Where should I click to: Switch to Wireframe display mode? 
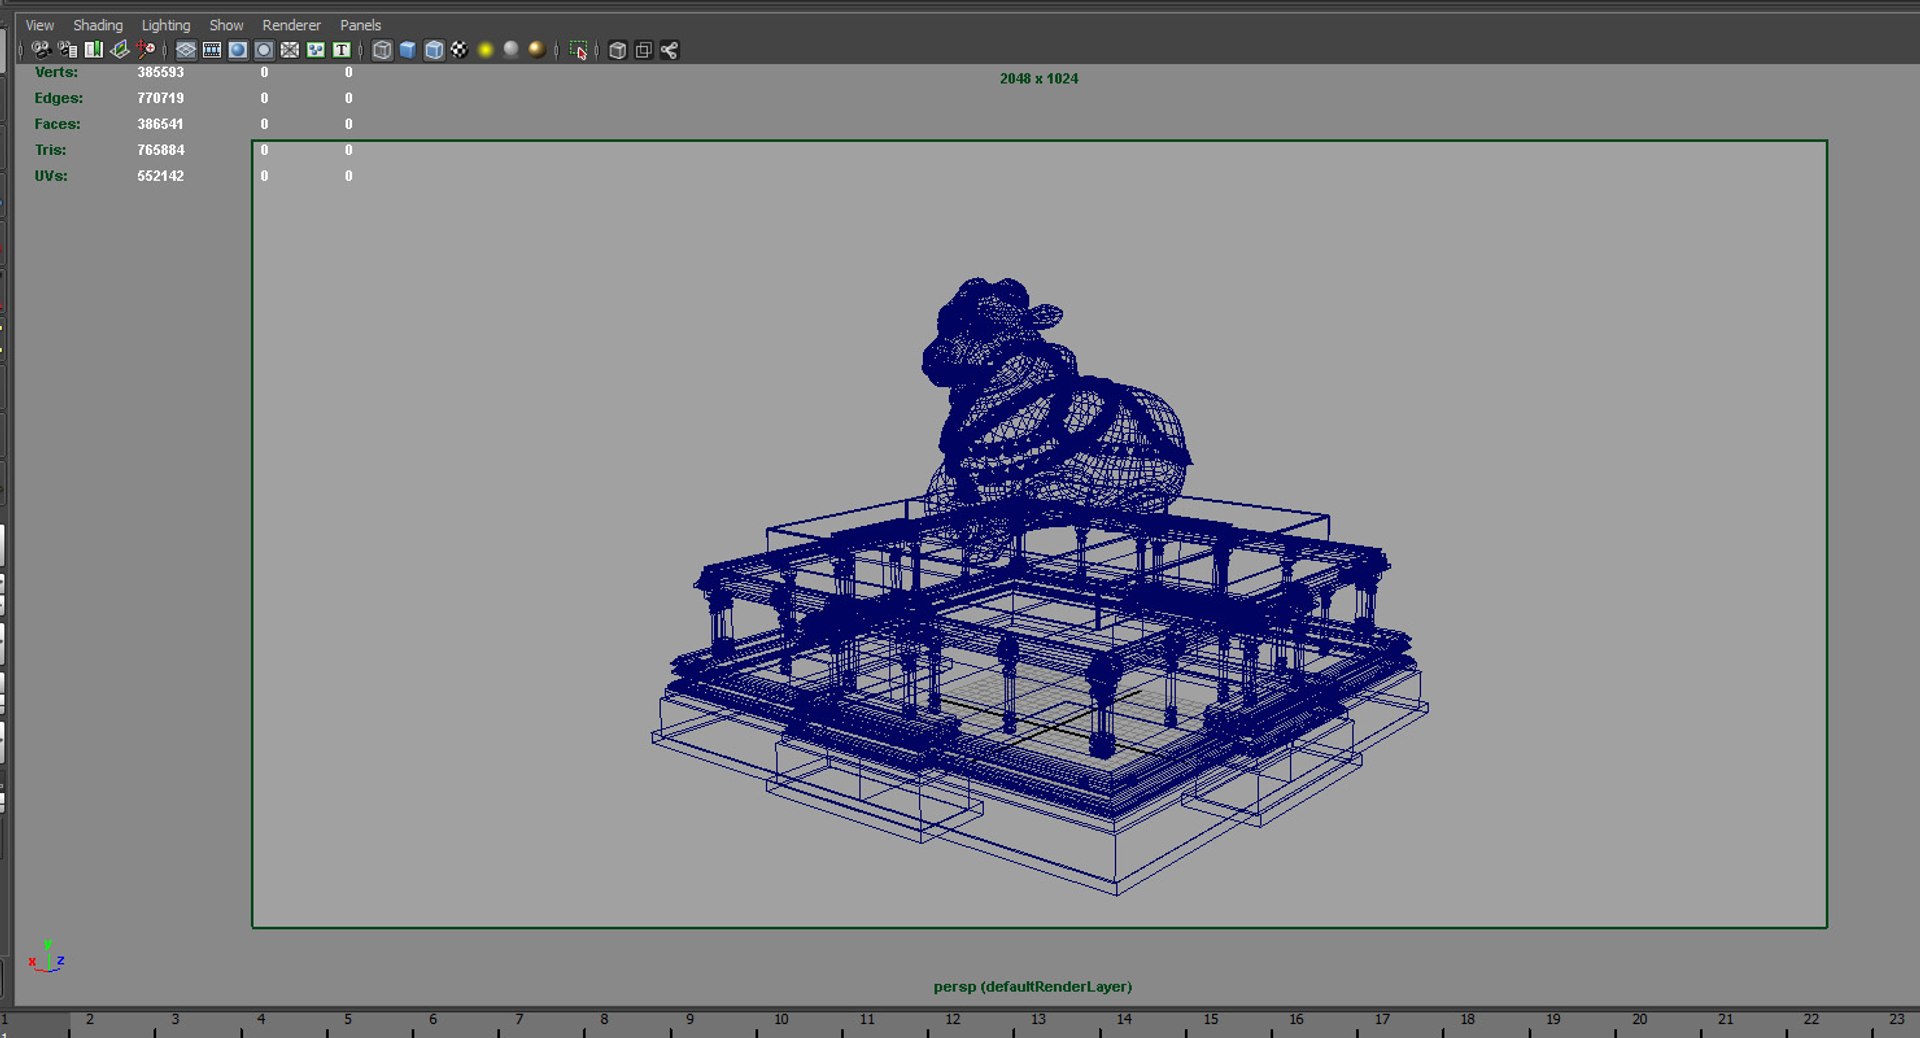click(382, 50)
